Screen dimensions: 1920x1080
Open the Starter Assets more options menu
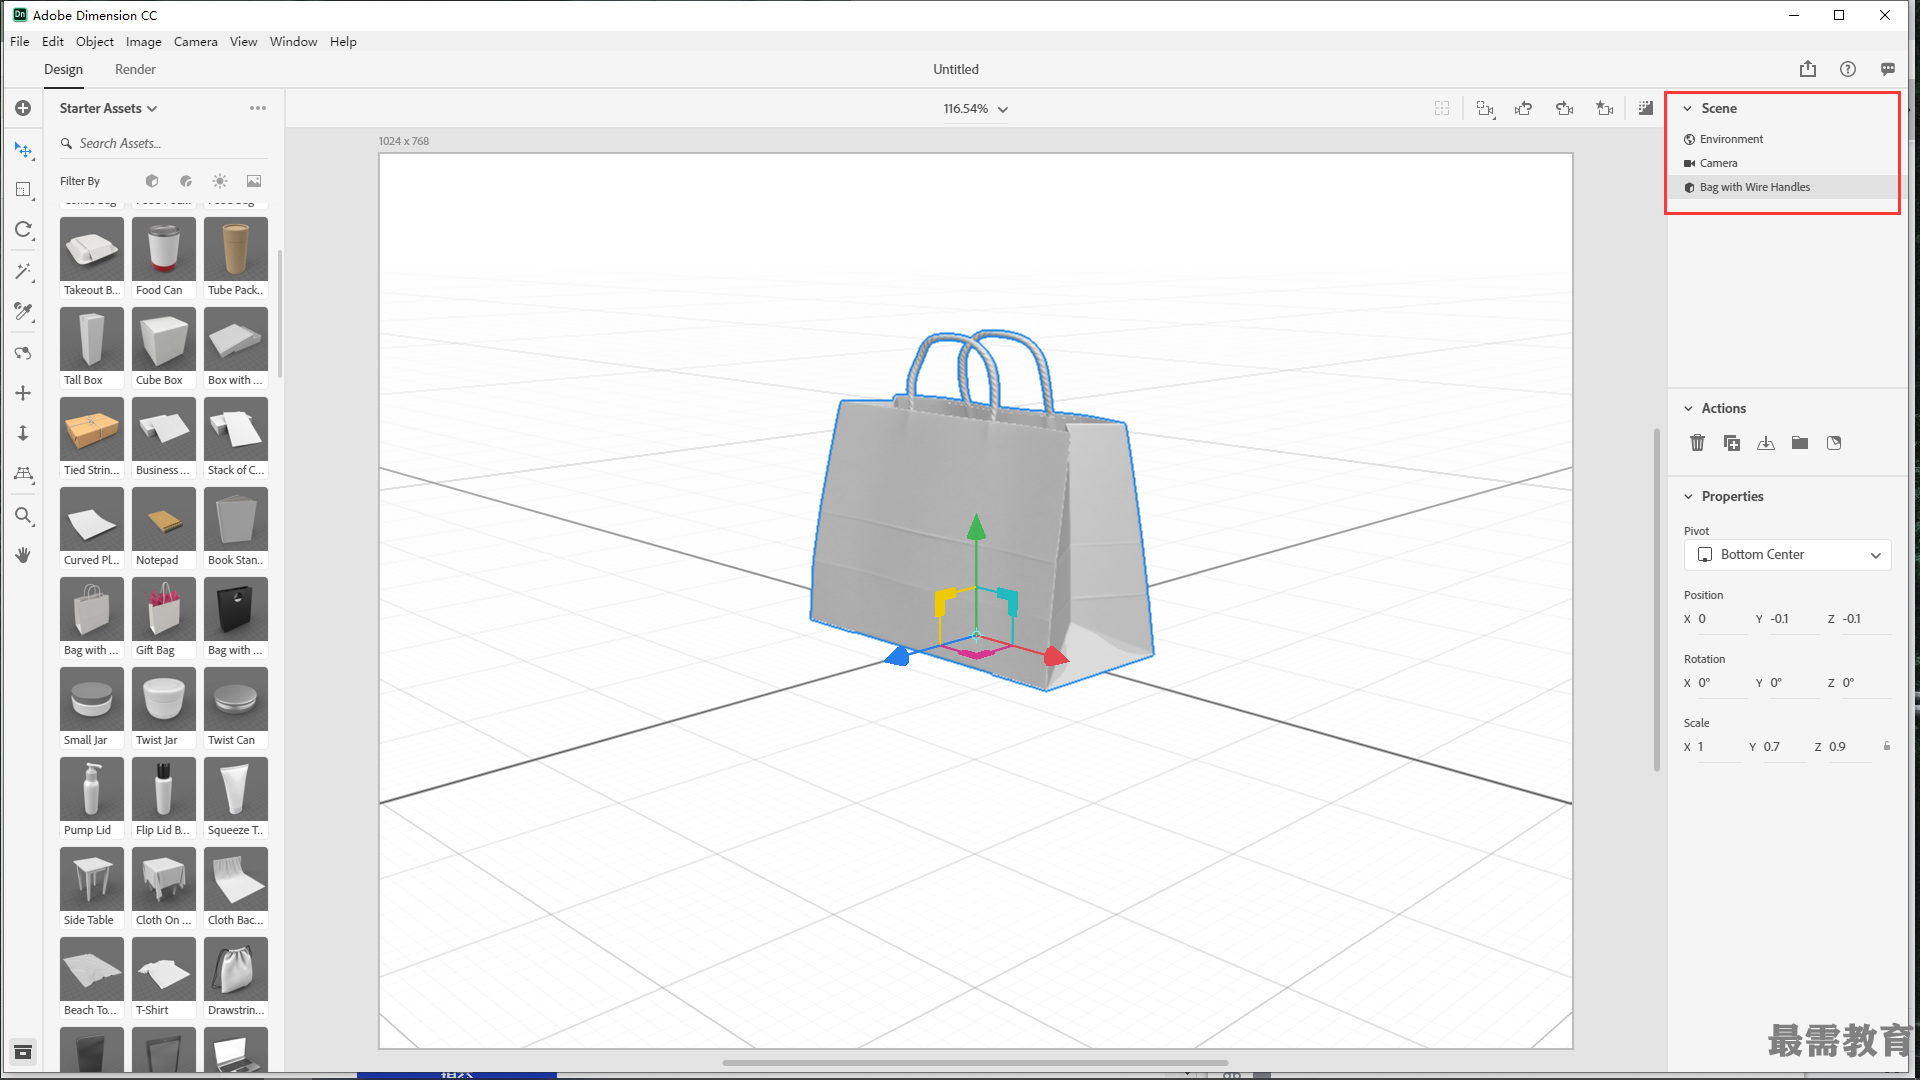pos(258,108)
